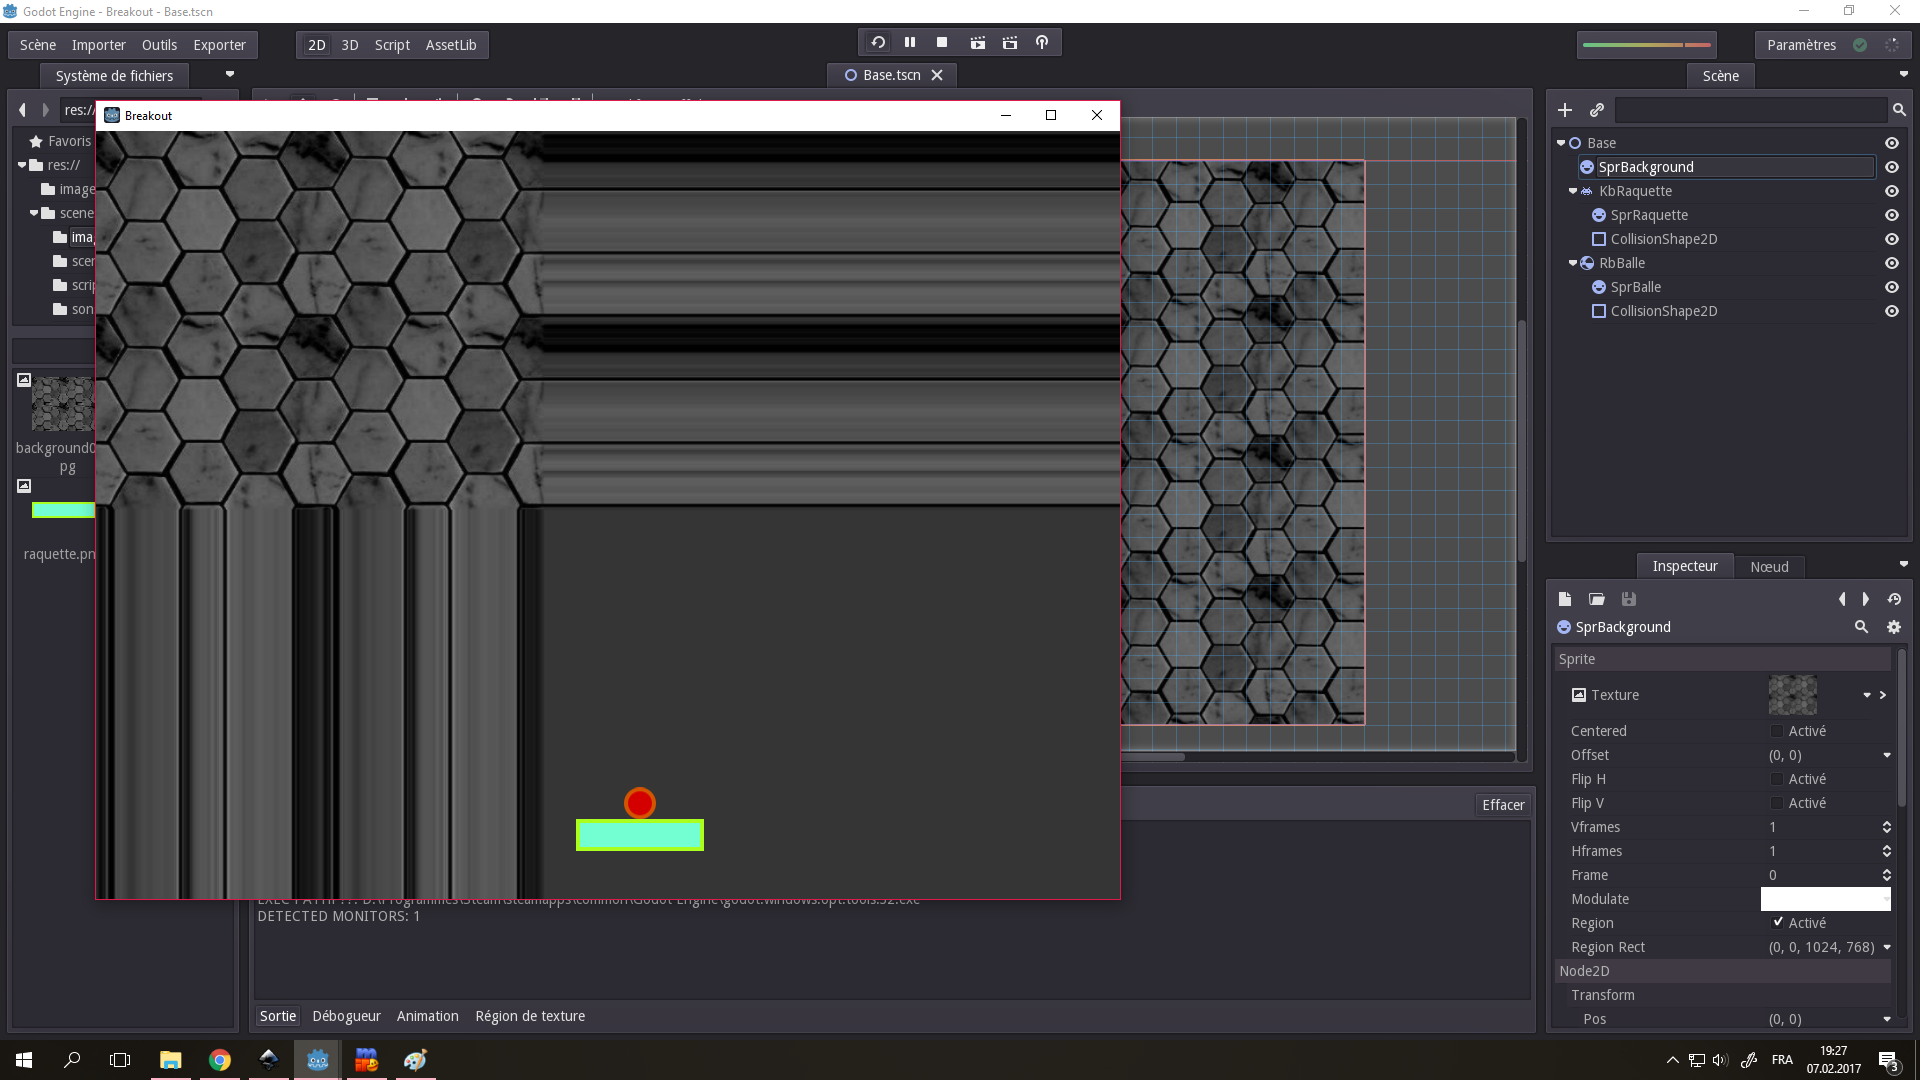Hide the SprBackground node
This screenshot has height=1080, width=1920.
click(x=1892, y=167)
